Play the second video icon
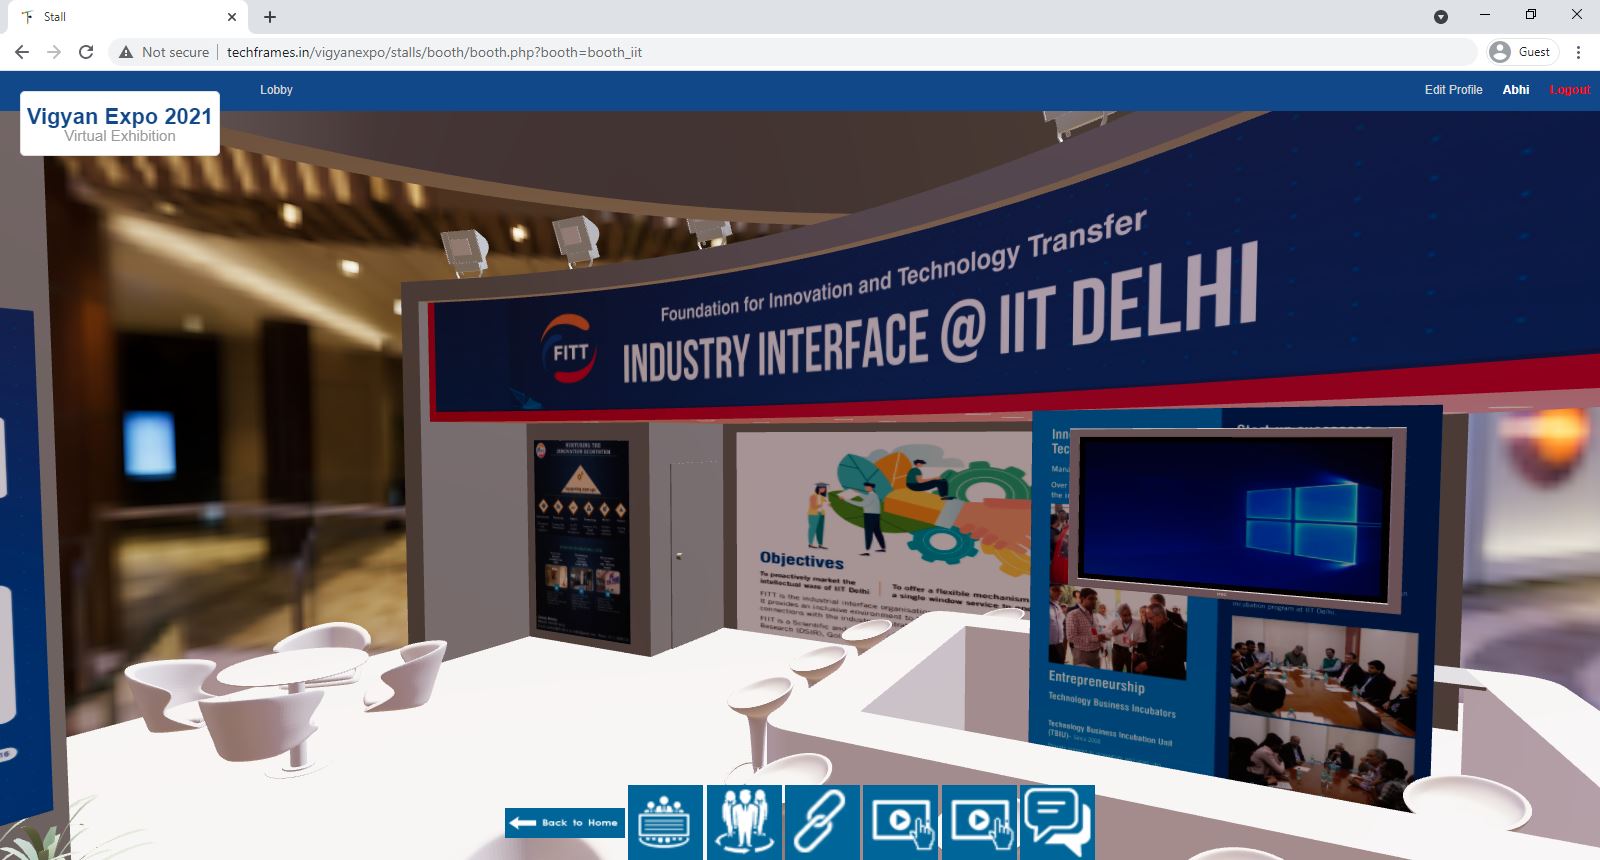This screenshot has height=860, width=1600. tap(979, 822)
